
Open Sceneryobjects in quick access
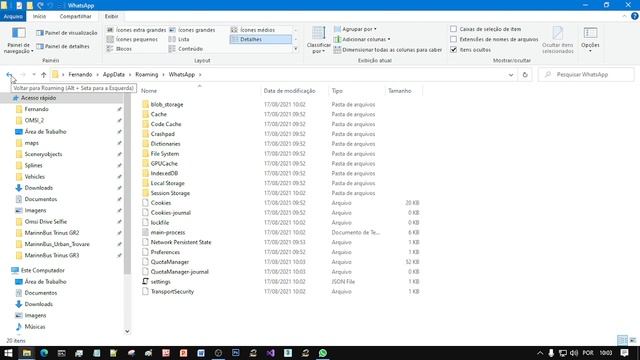(x=43, y=154)
